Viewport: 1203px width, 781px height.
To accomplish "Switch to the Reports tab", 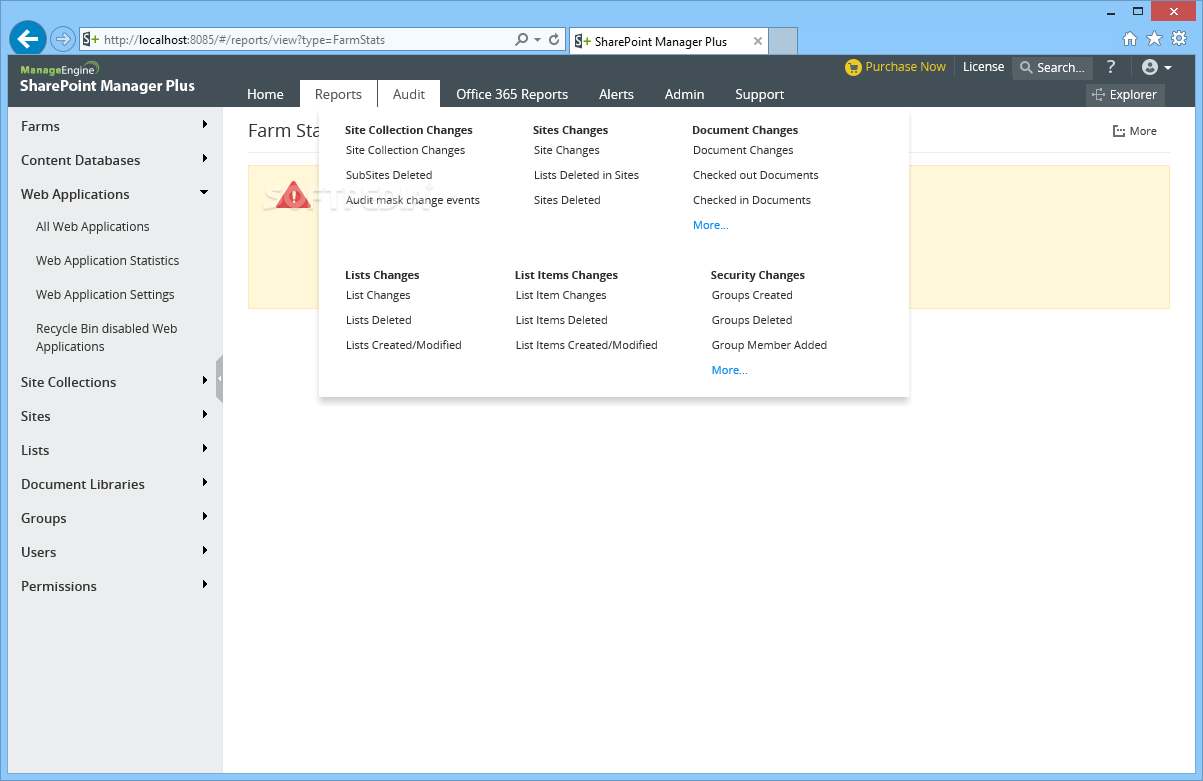I will 338,94.
